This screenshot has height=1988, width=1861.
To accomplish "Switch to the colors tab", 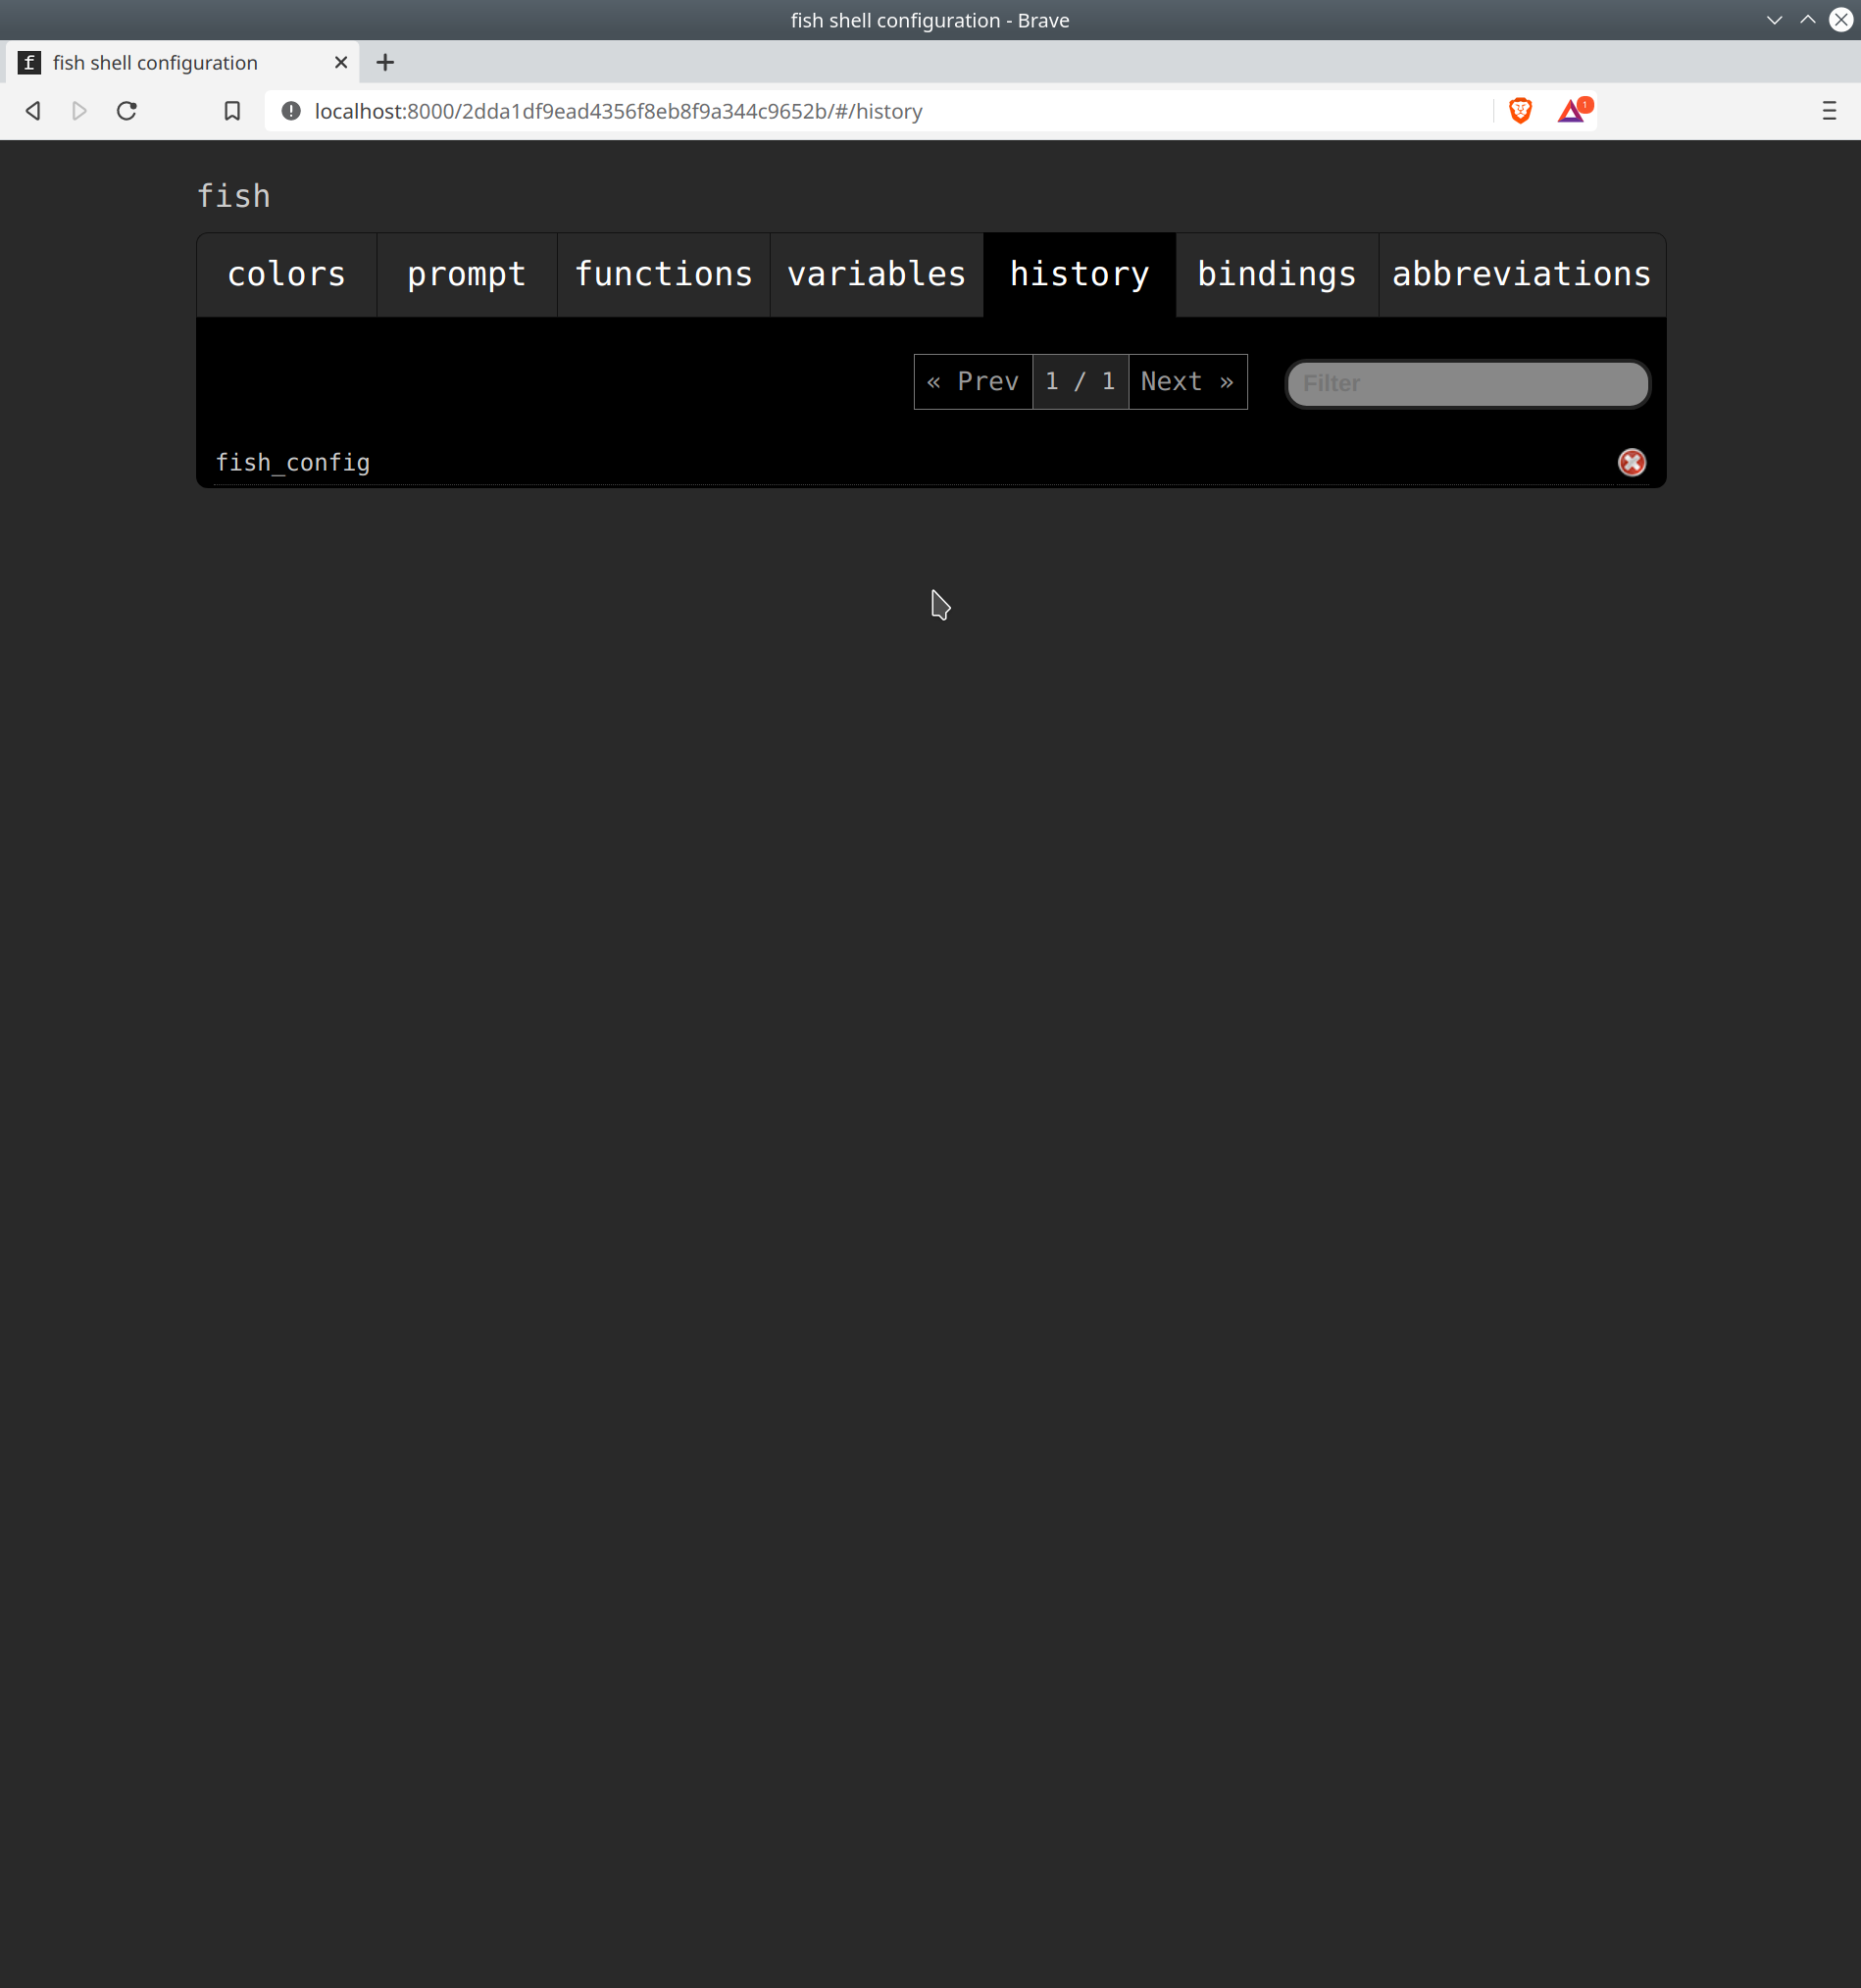I will point(287,275).
